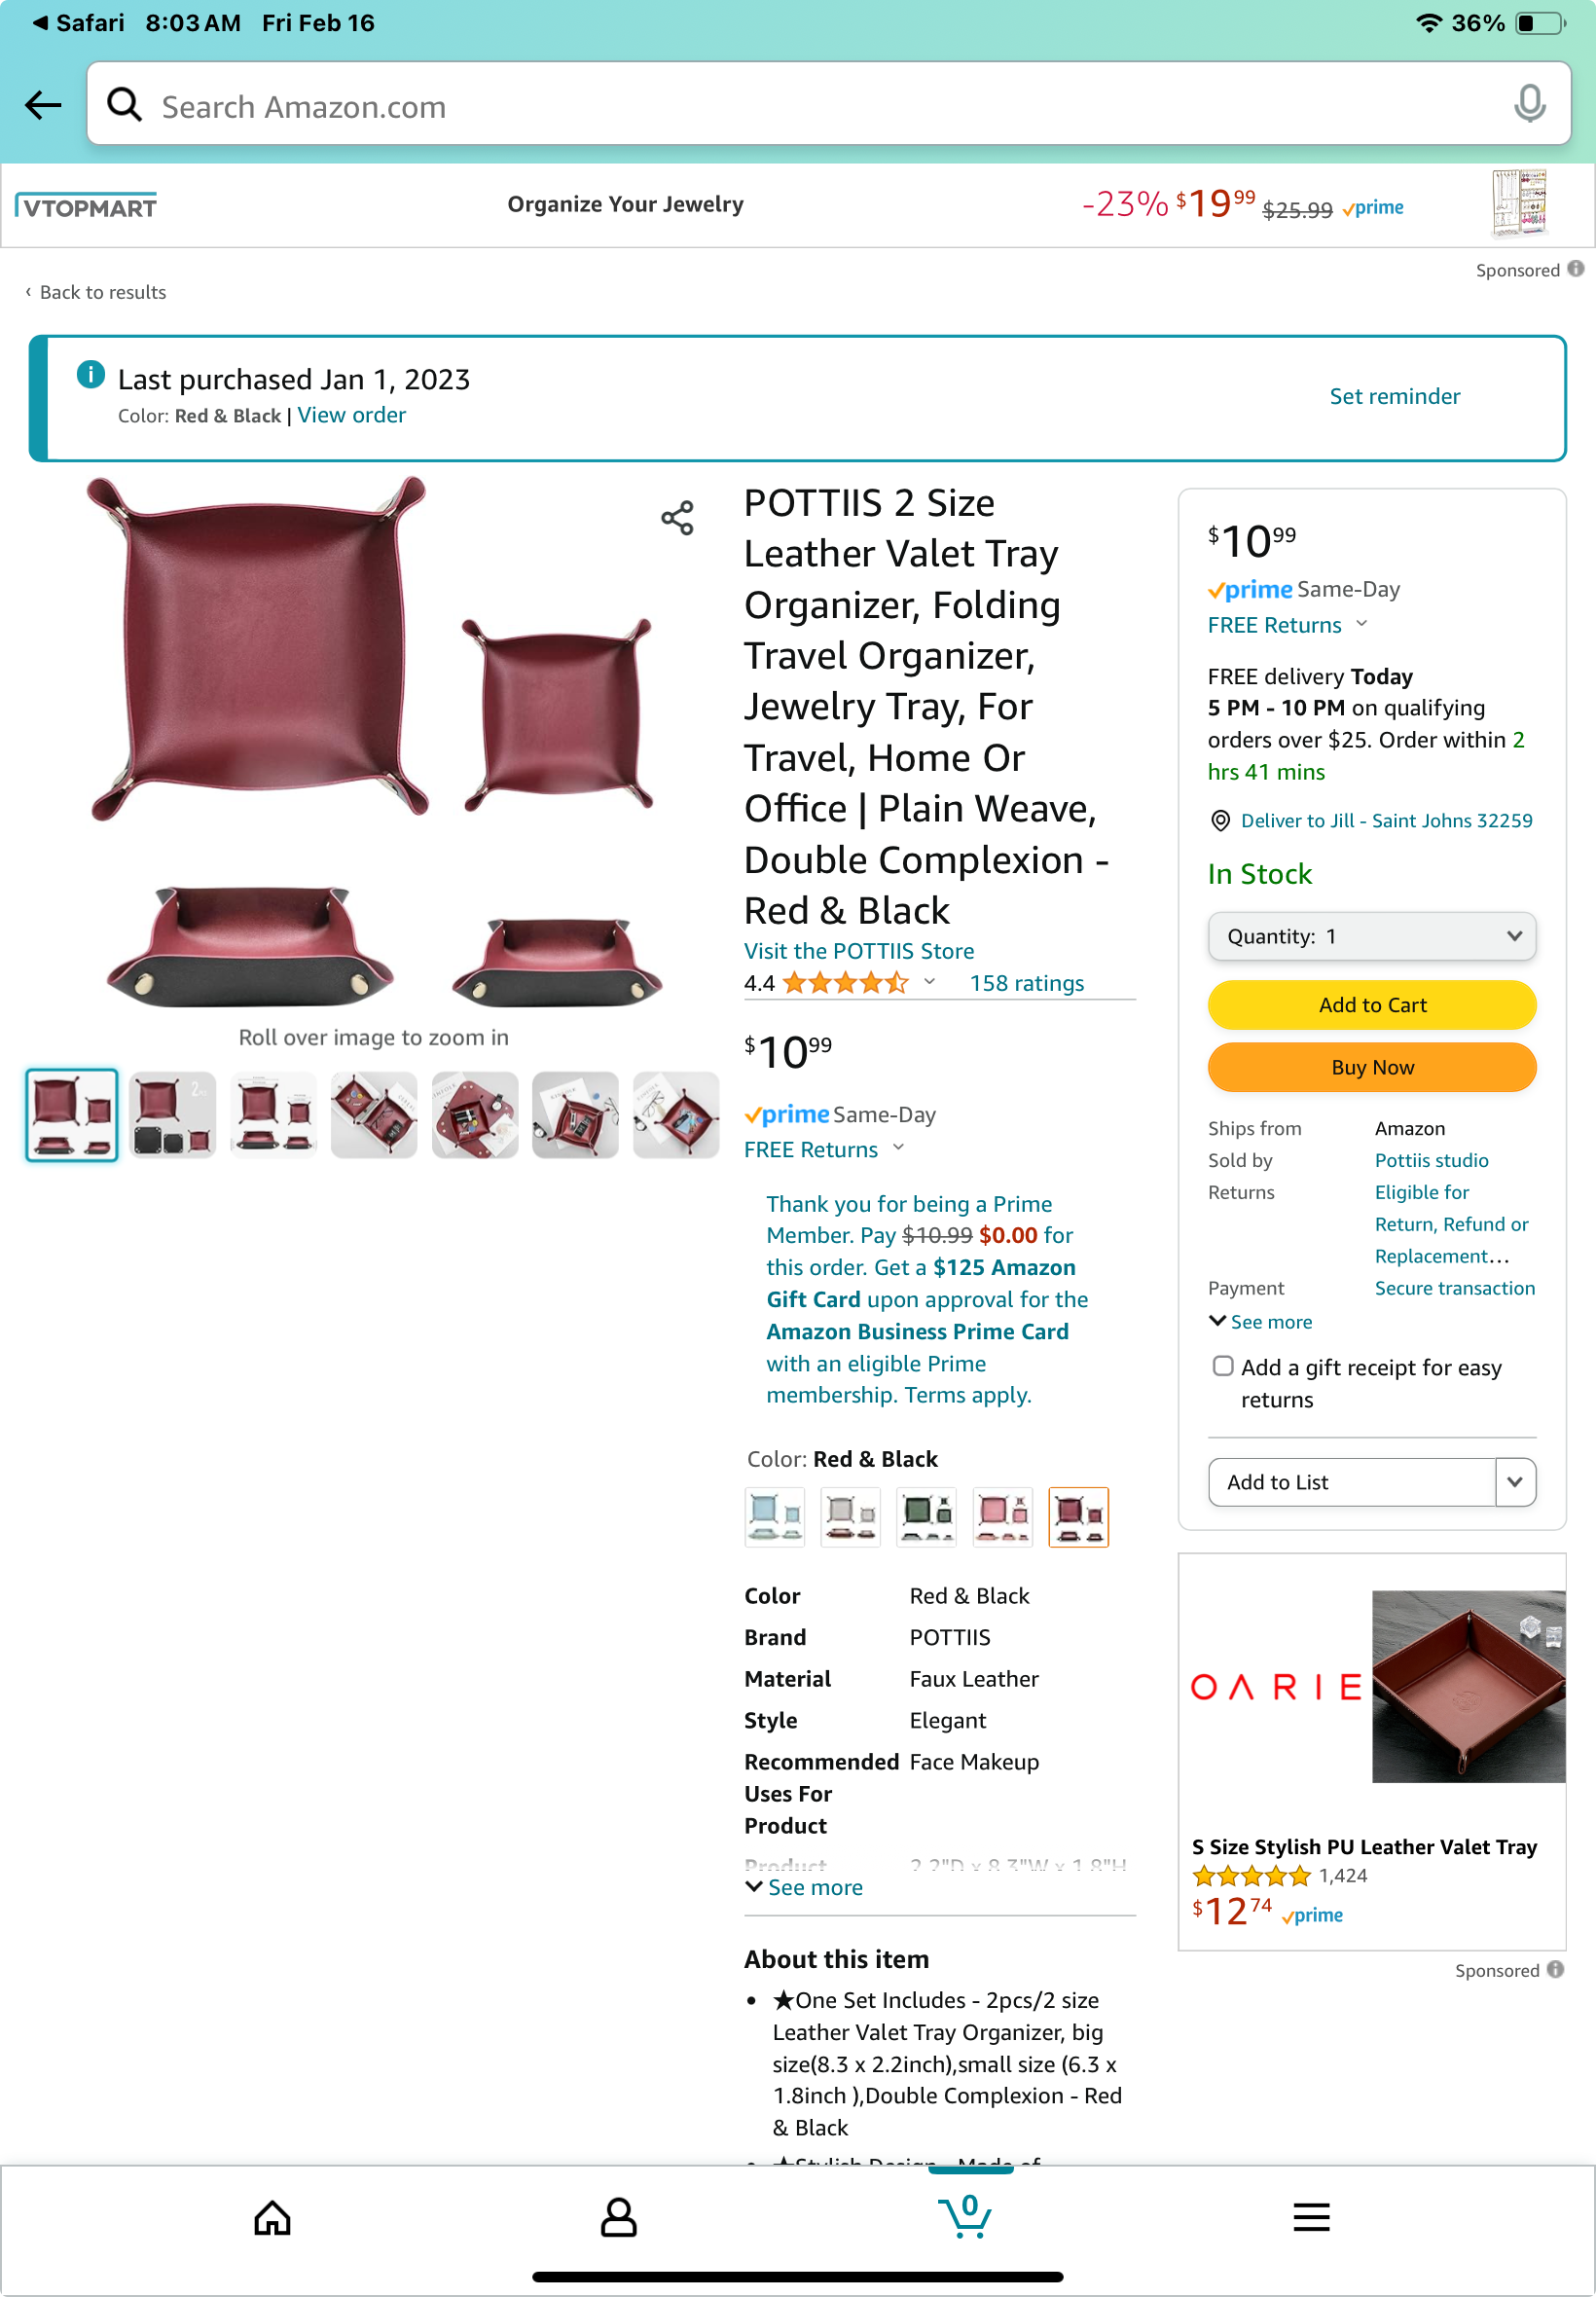Open the Quantity dropdown

(x=1372, y=936)
